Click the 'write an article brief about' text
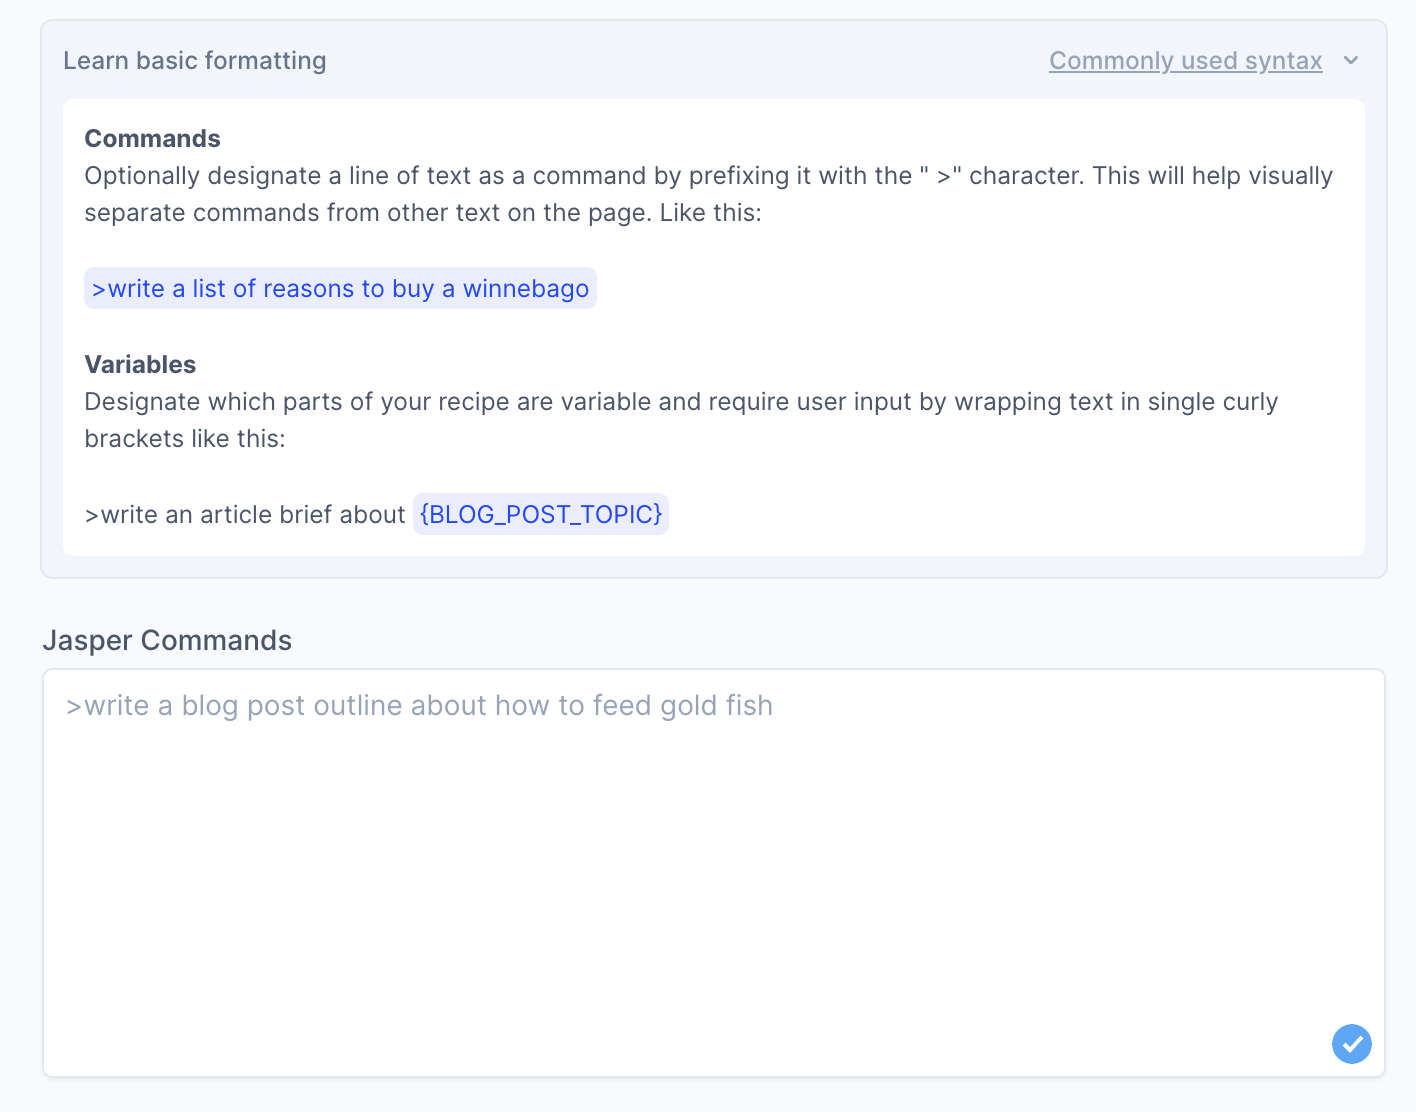The image size is (1416, 1112). tap(245, 515)
